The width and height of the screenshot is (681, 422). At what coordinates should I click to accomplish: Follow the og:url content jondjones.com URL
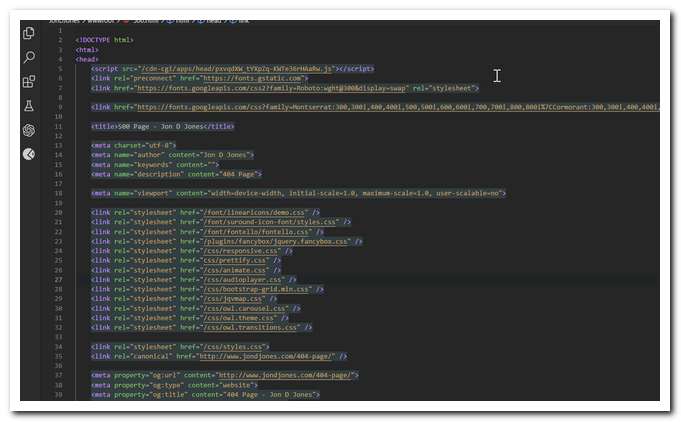click(287, 376)
